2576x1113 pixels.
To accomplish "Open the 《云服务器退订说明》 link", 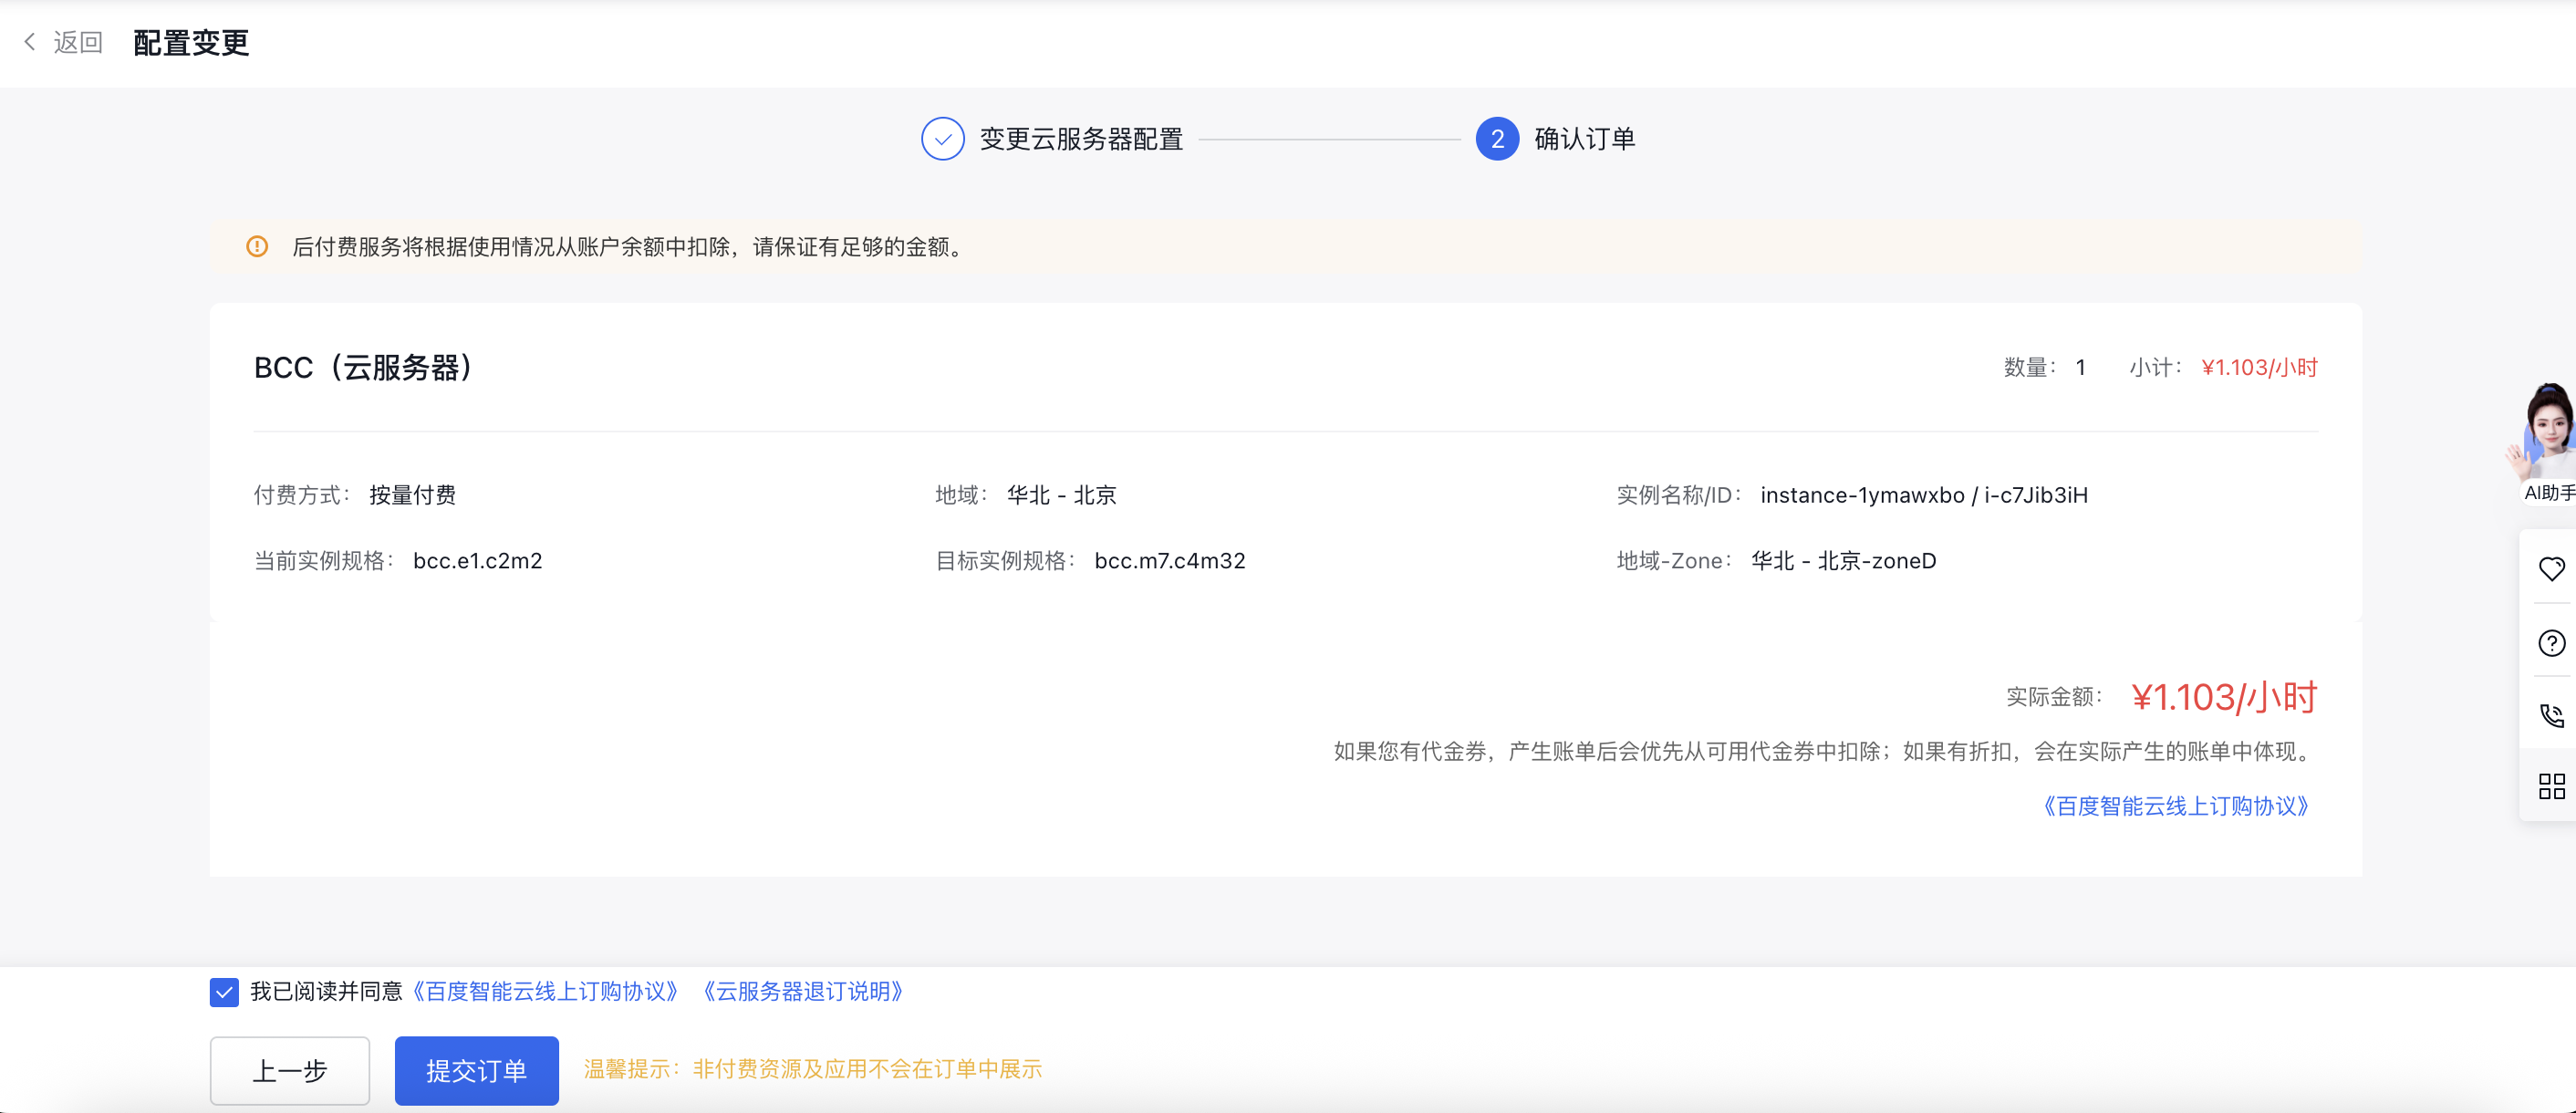I will tap(801, 992).
